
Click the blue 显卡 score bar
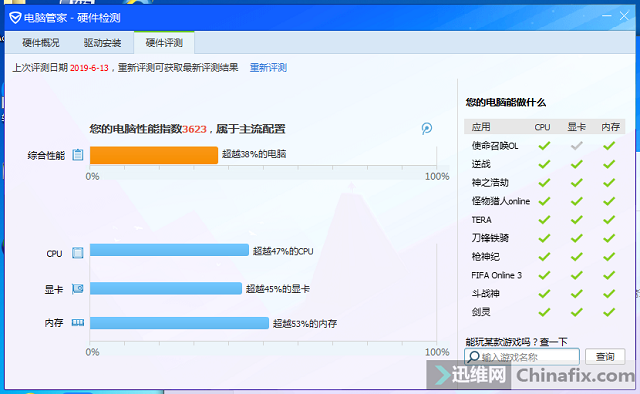pos(166,288)
